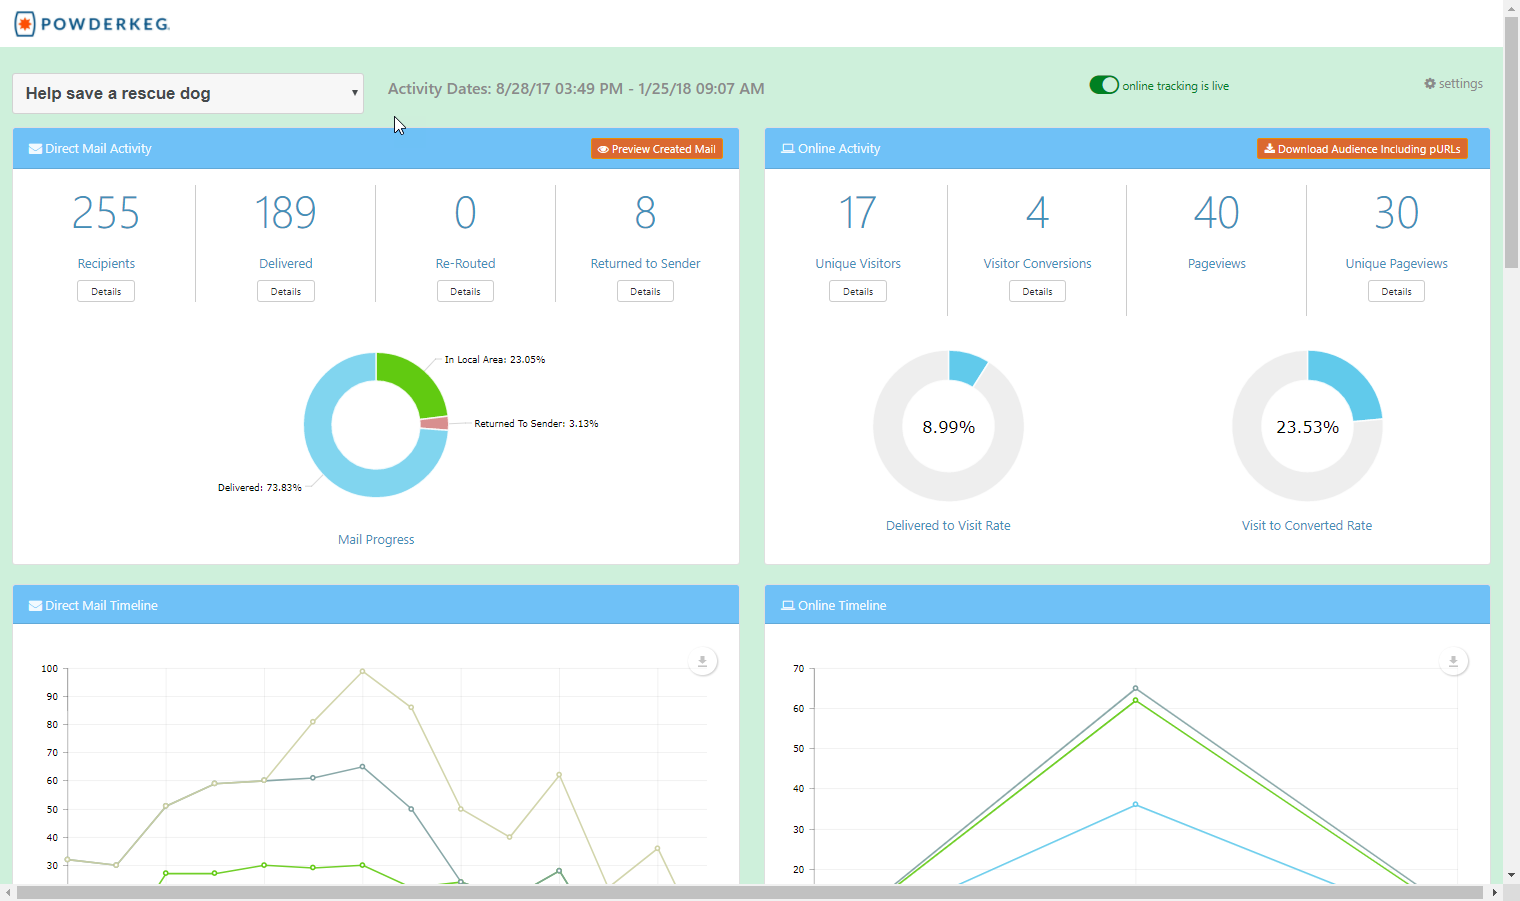The height and width of the screenshot is (901, 1520).
Task: Click the 17 unique visitors count
Action: 858,213
